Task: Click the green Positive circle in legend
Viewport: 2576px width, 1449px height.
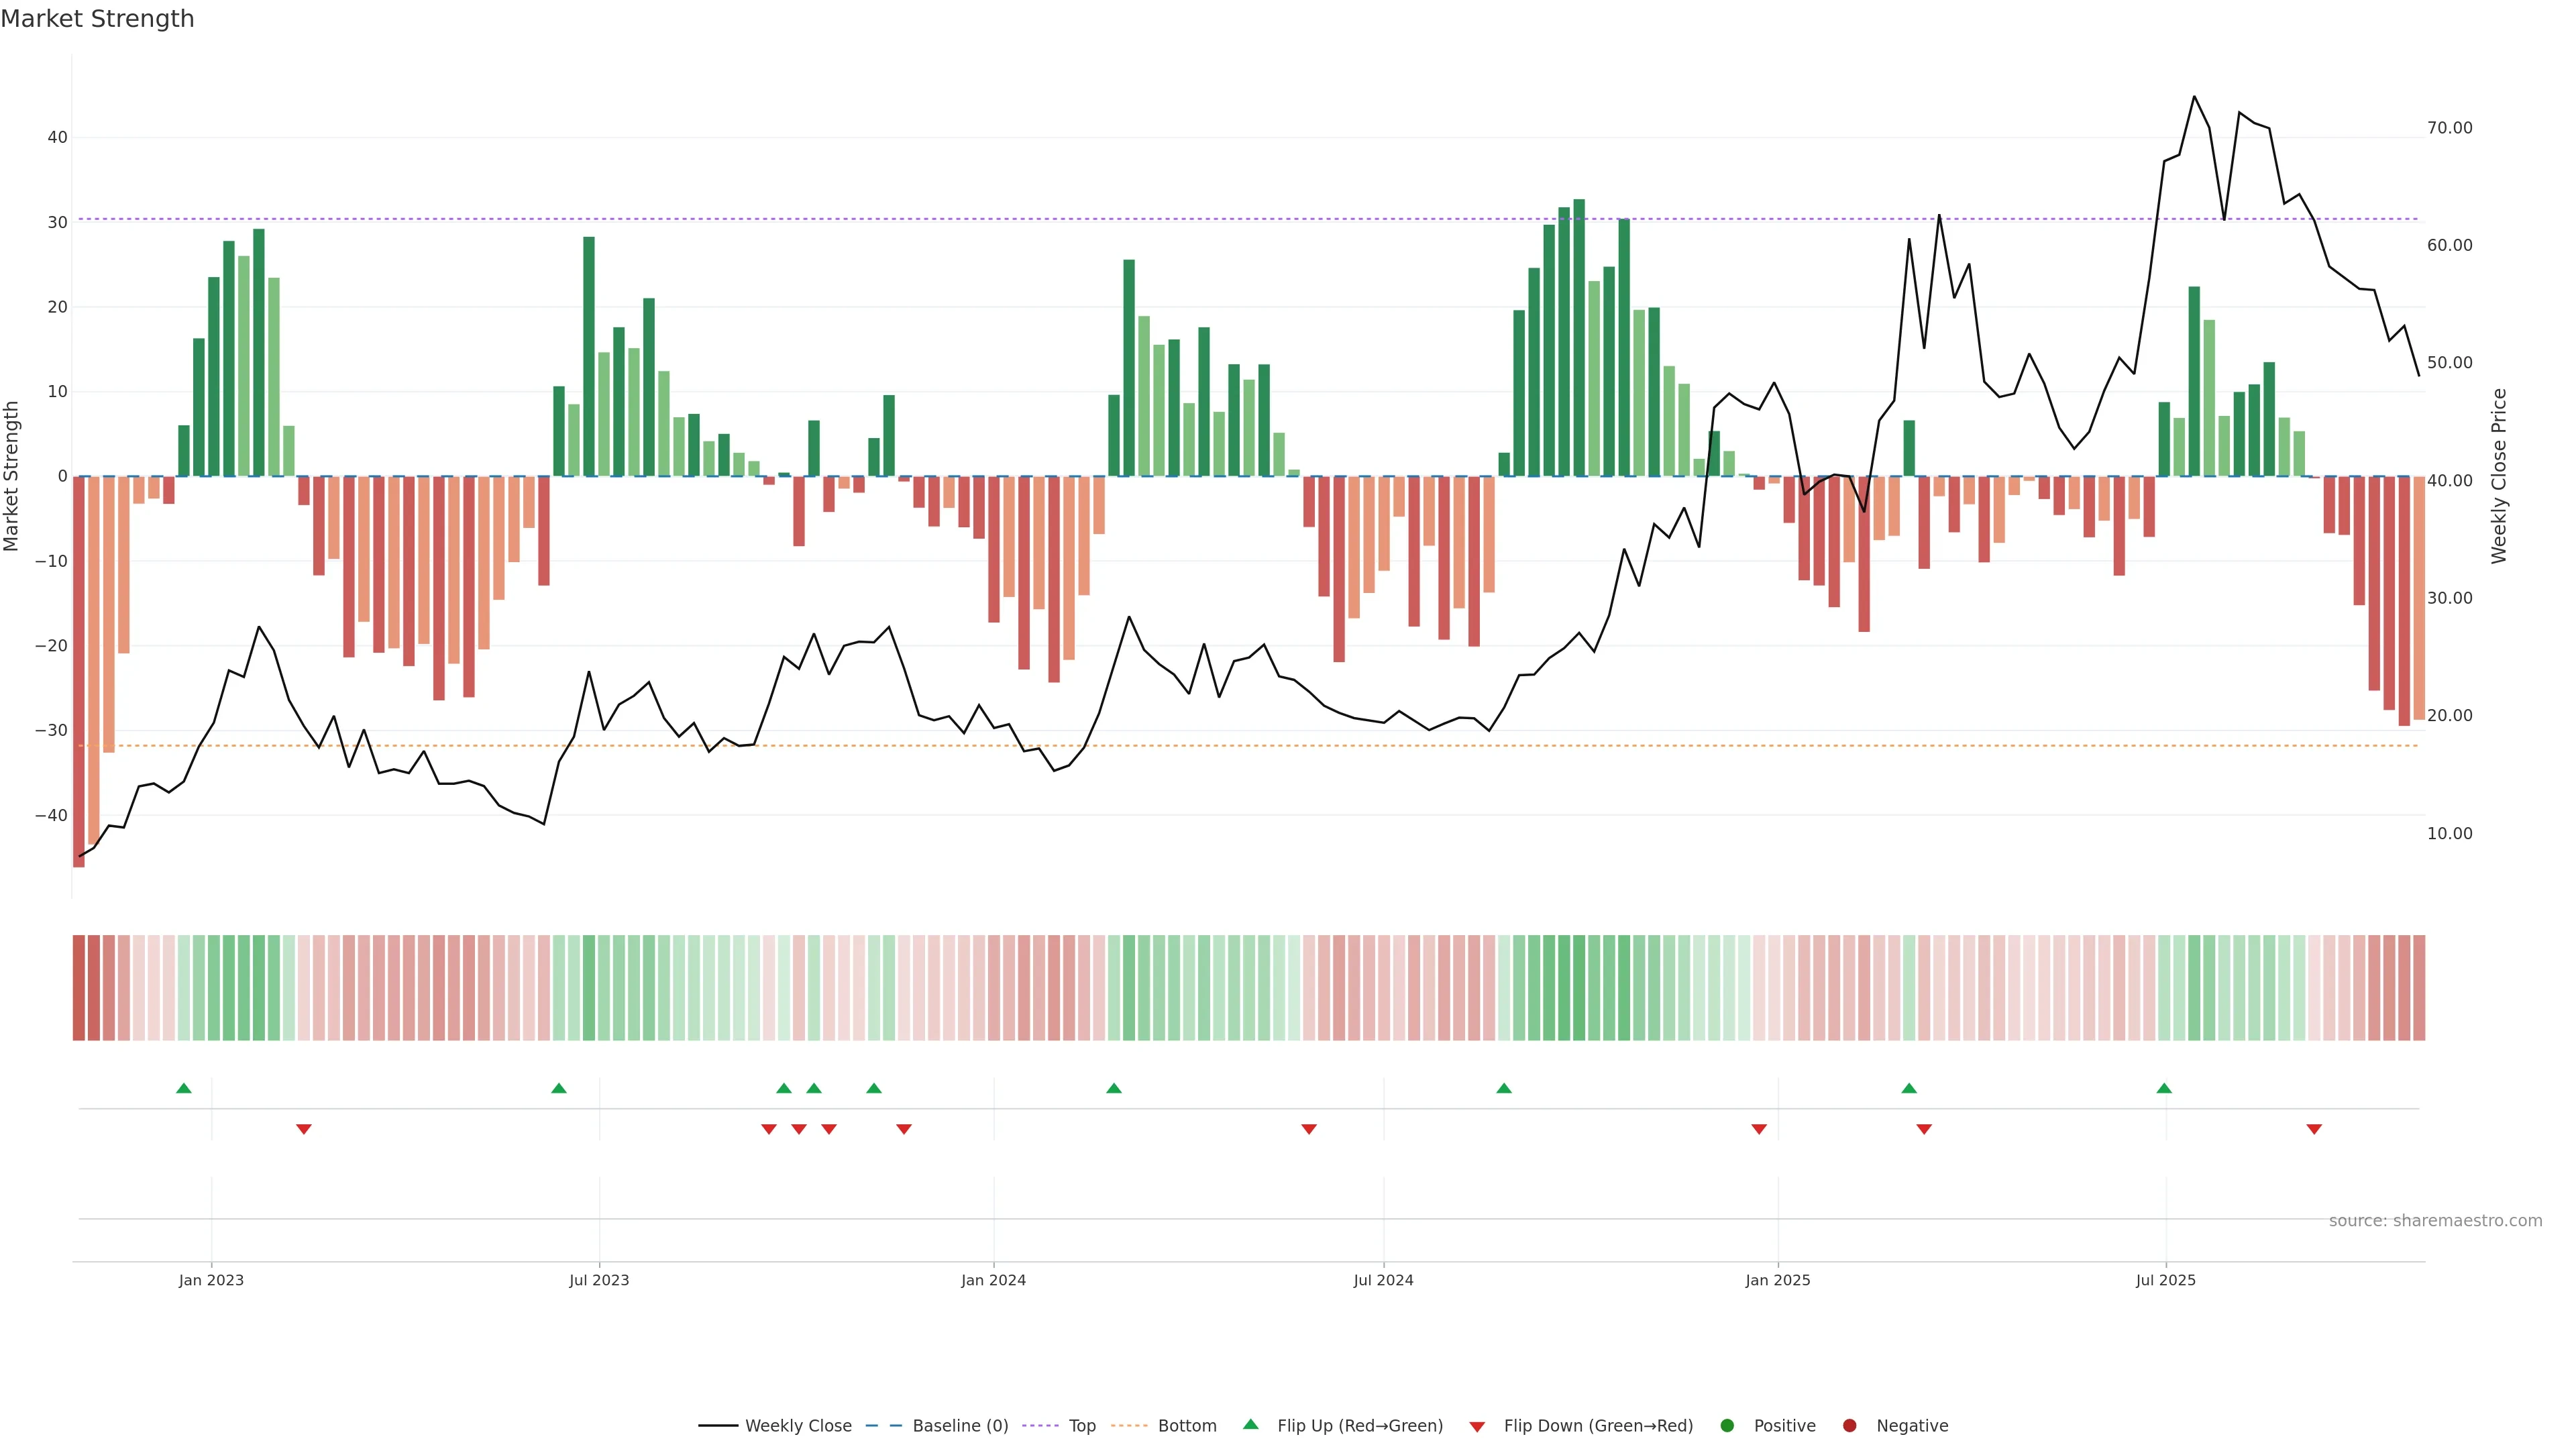Action: pyautogui.click(x=1727, y=1426)
